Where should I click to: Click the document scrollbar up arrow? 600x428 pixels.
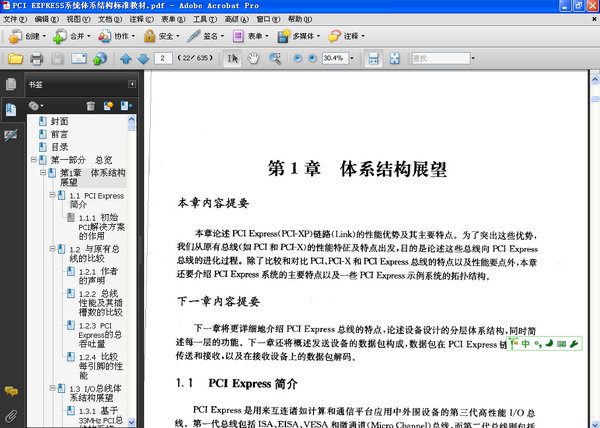click(595, 80)
